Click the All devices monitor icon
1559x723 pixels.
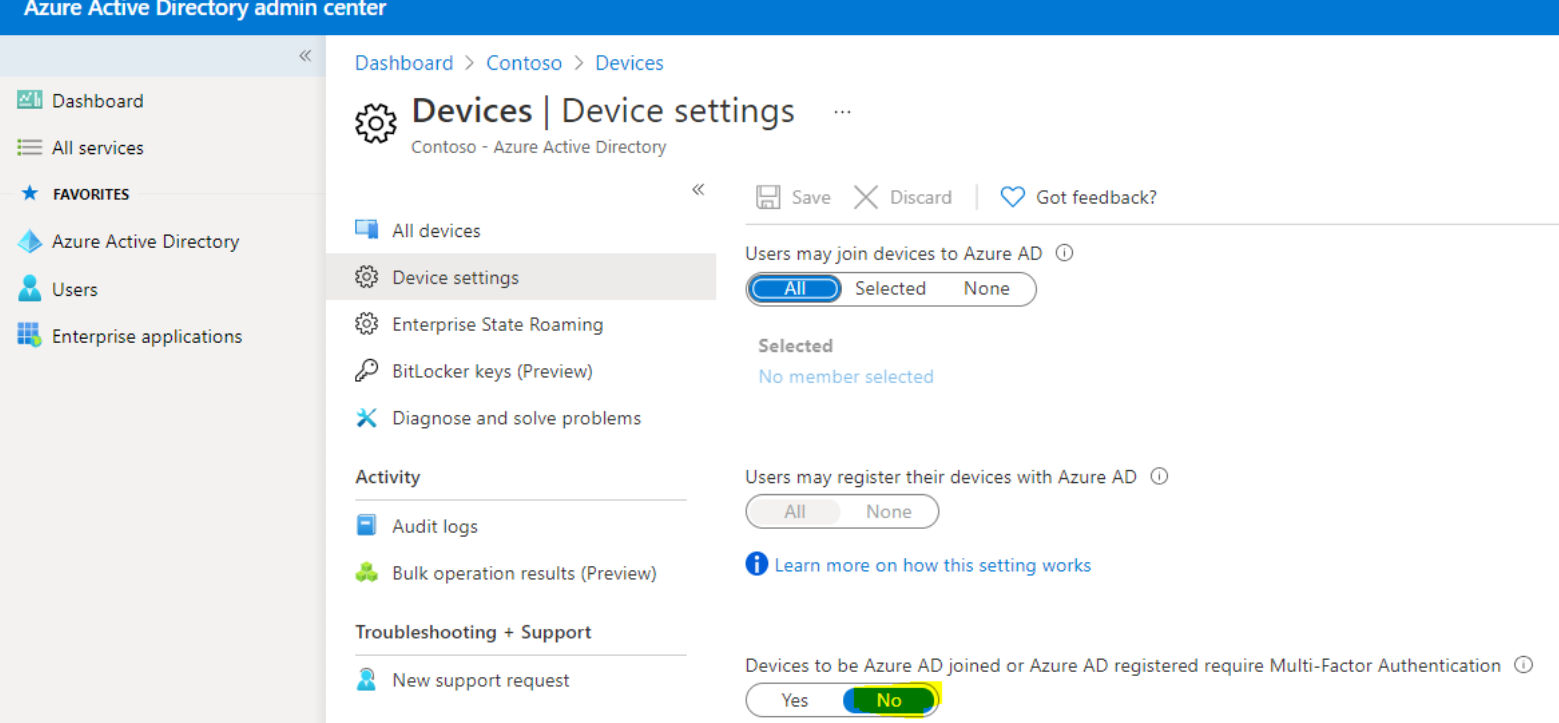(367, 230)
